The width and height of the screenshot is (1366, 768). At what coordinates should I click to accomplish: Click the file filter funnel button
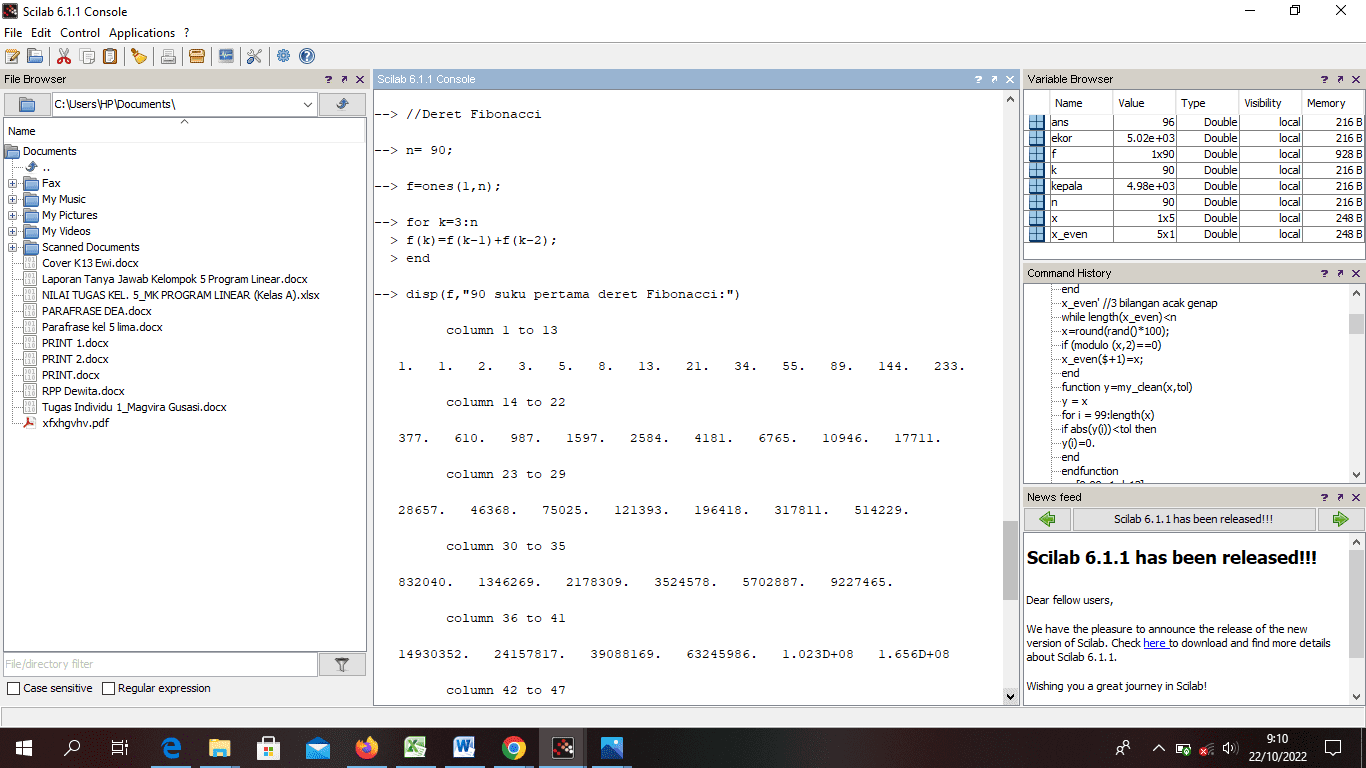click(342, 664)
